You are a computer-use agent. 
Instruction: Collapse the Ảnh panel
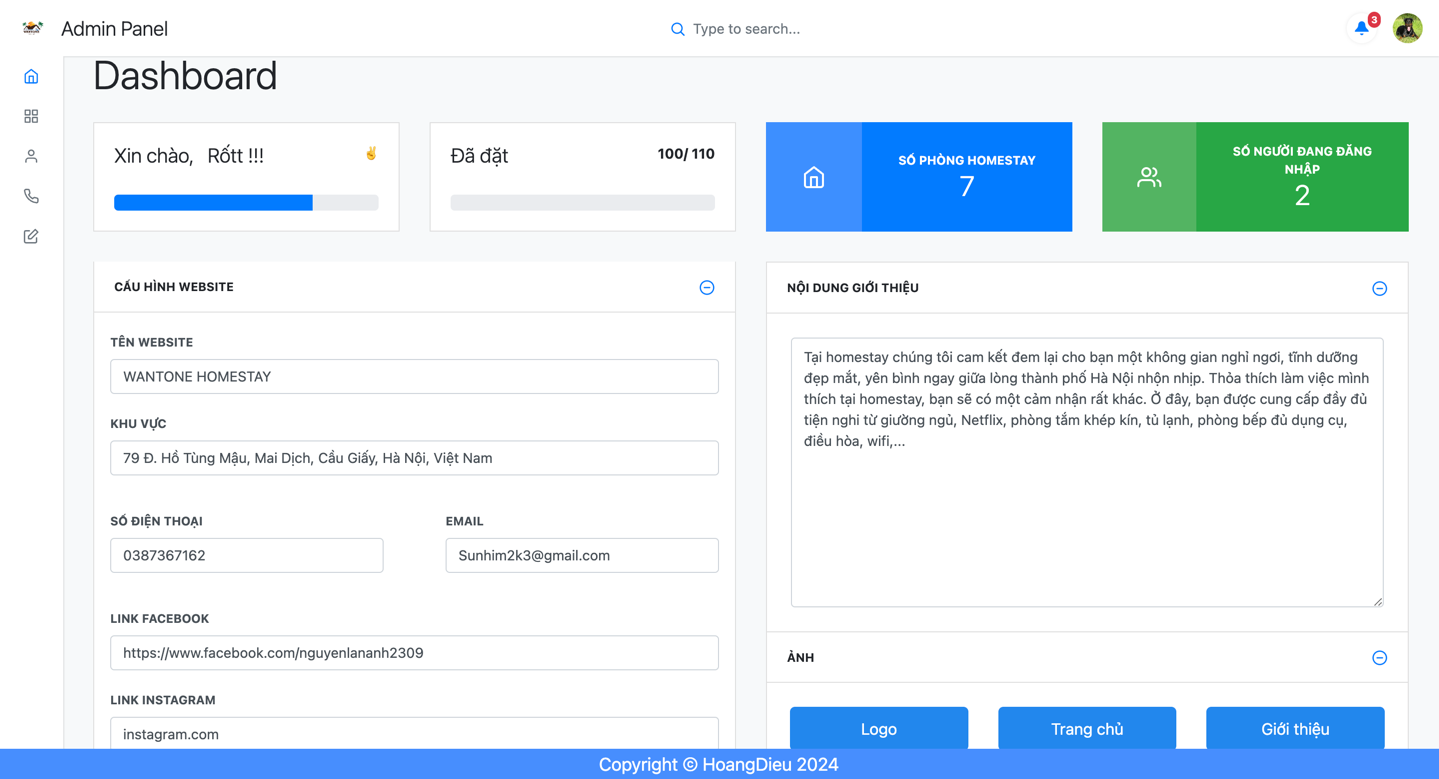(x=1379, y=658)
